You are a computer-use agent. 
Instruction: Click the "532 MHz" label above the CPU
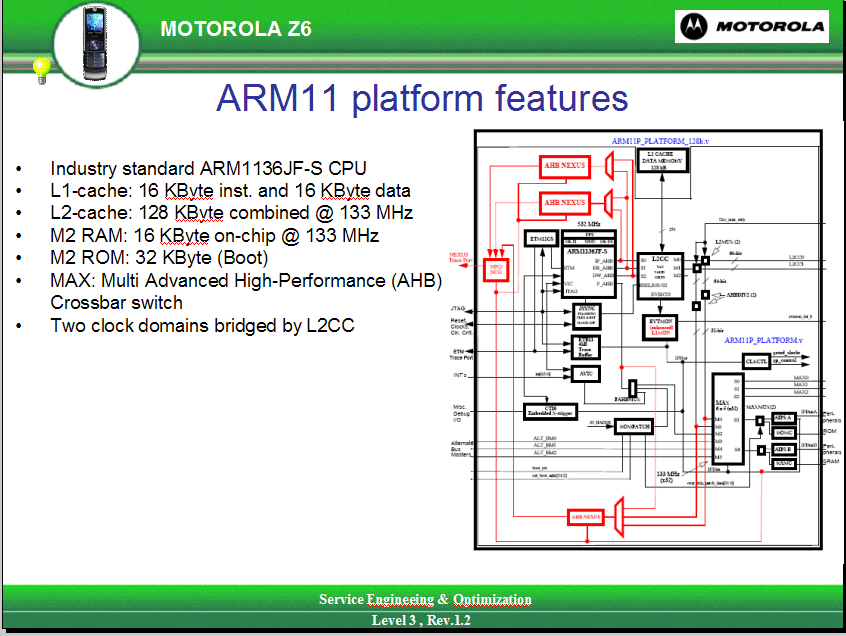589,224
